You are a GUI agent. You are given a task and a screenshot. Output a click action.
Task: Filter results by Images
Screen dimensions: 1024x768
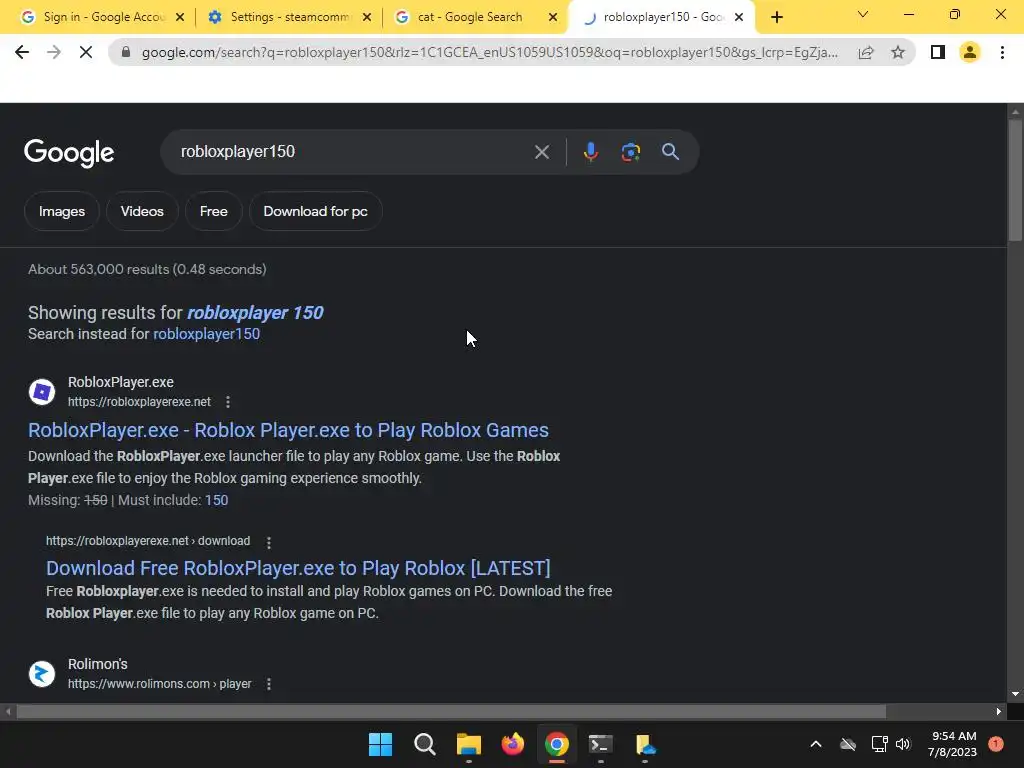point(61,211)
